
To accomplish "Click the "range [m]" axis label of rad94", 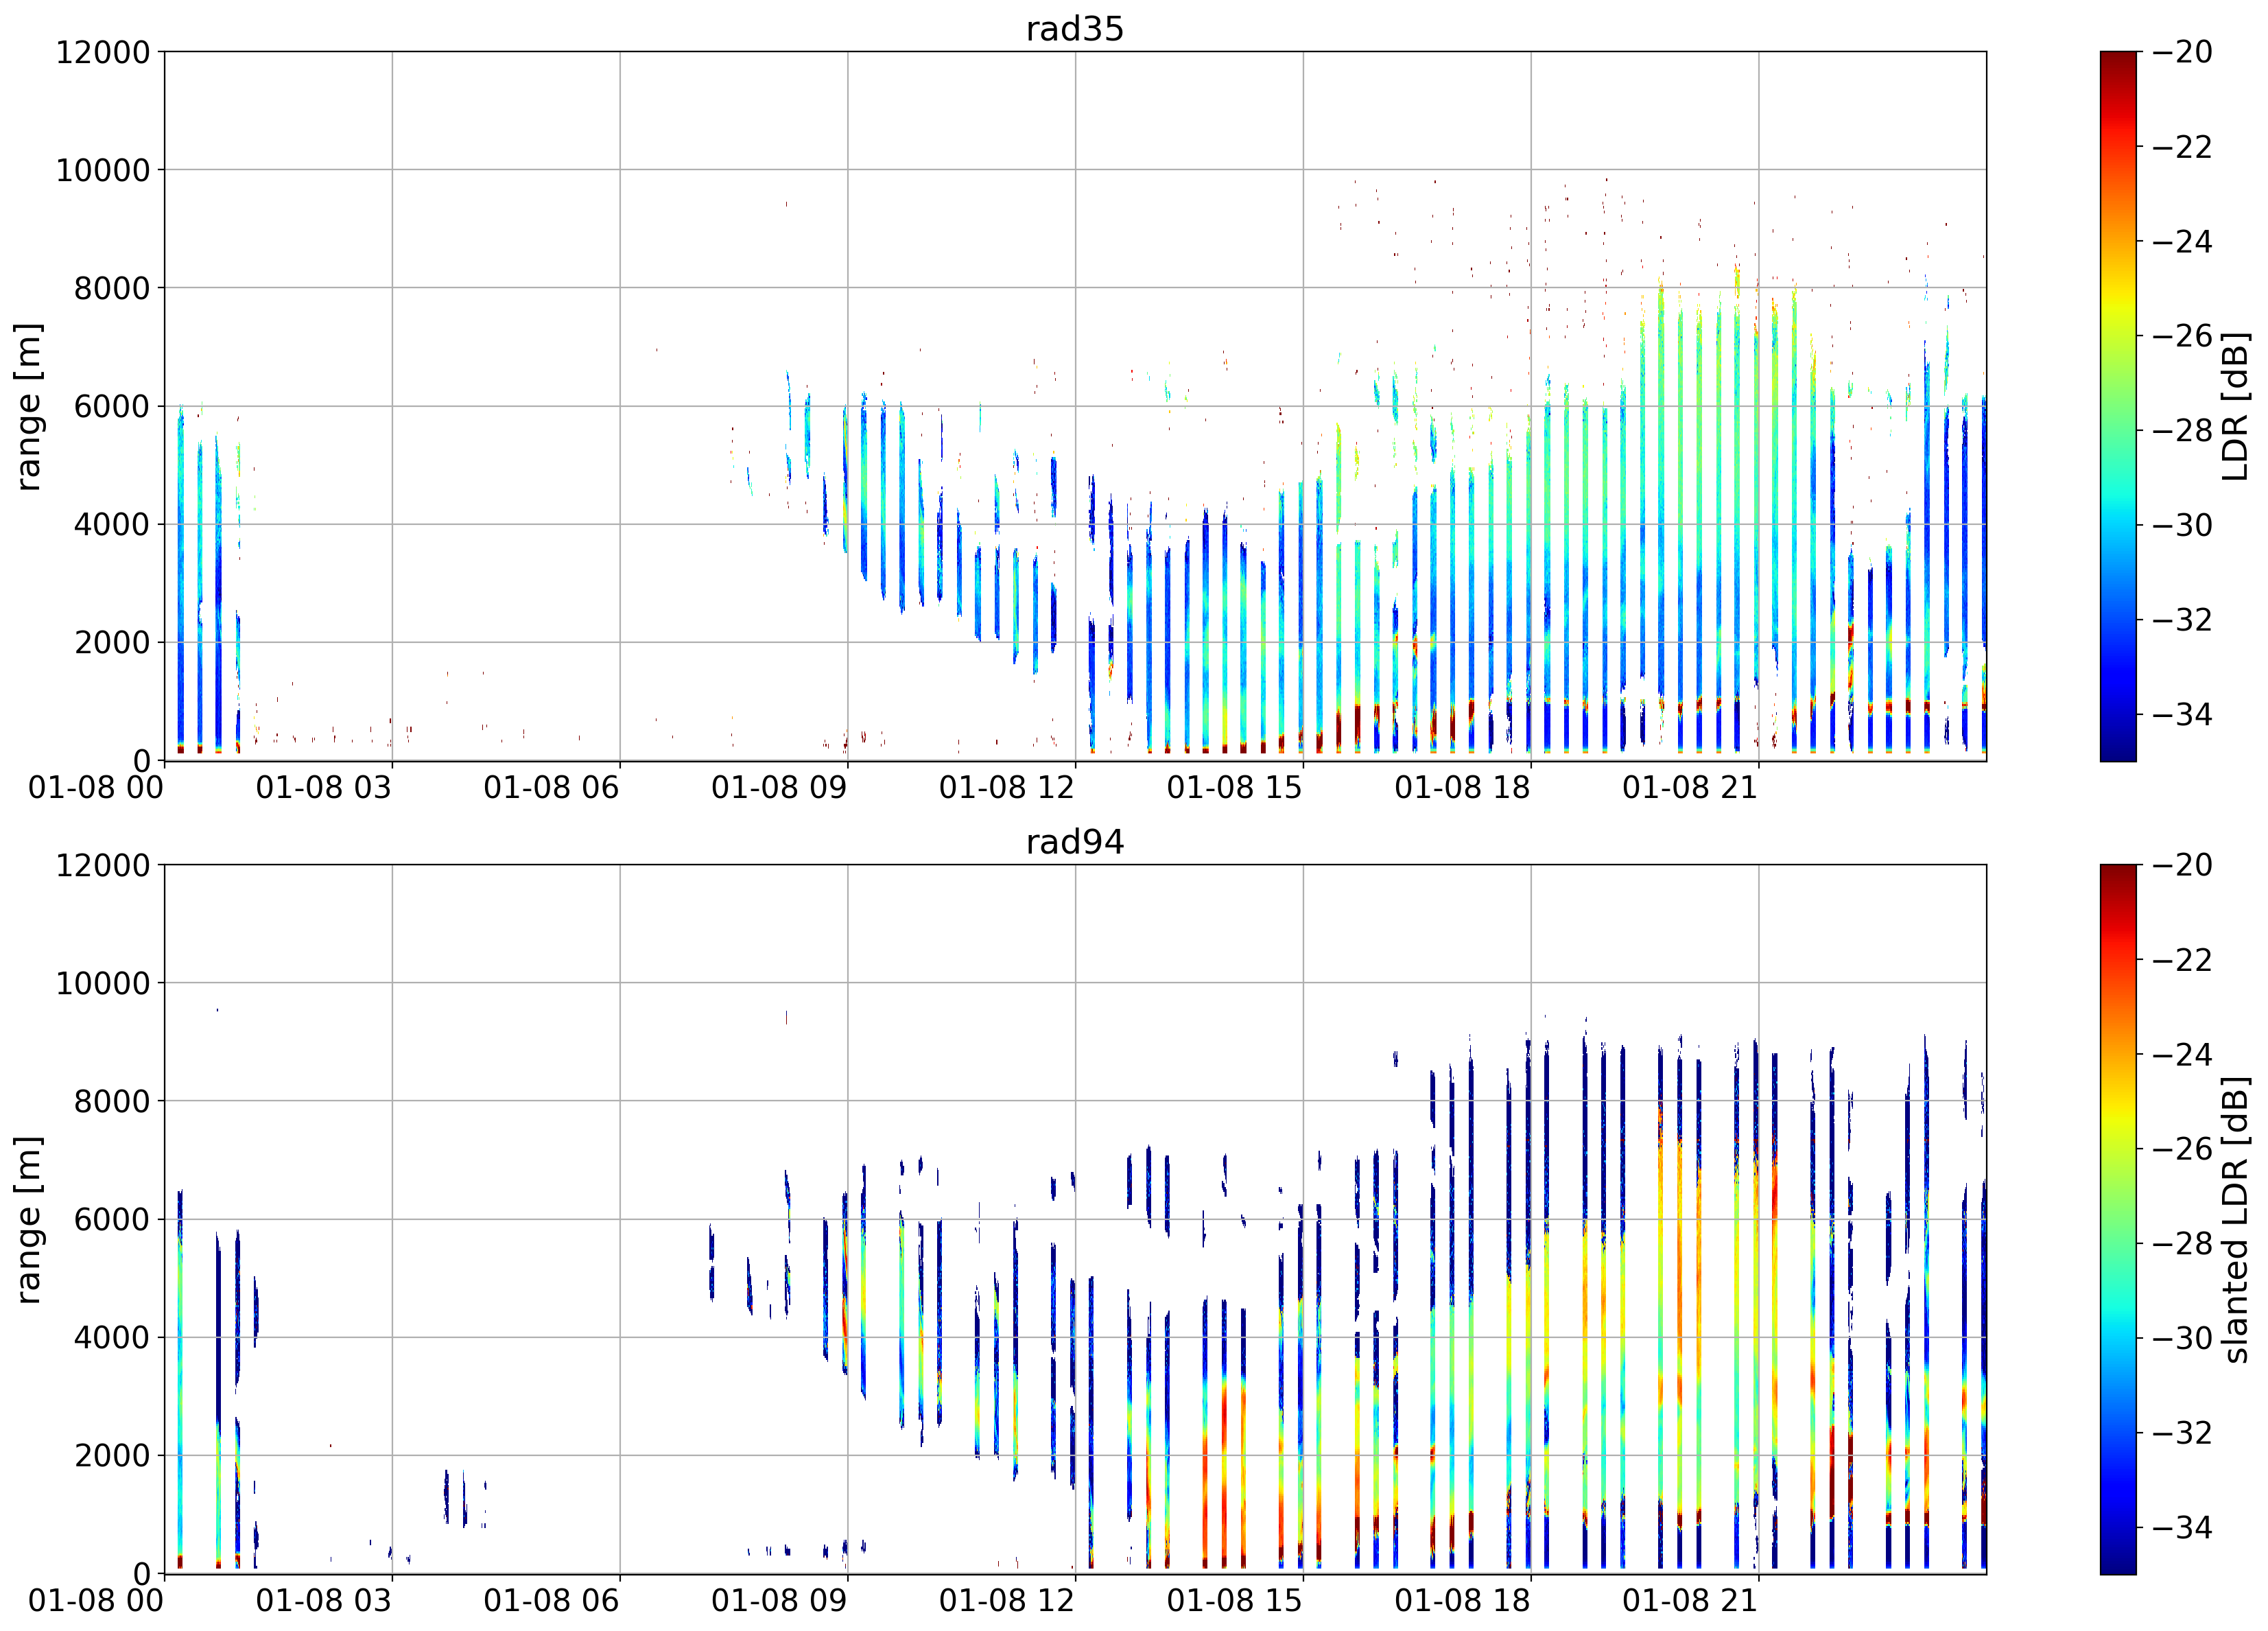I will click(x=28, y=1219).
